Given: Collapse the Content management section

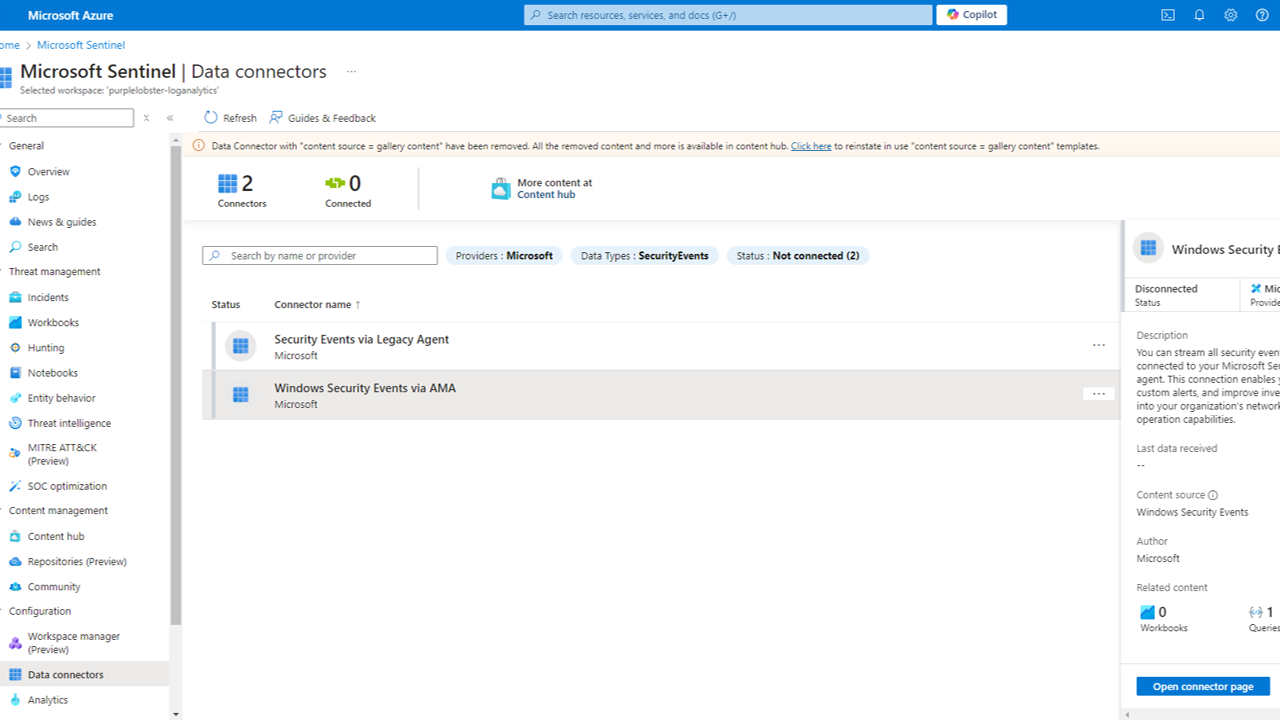Looking at the screenshot, I should [58, 511].
